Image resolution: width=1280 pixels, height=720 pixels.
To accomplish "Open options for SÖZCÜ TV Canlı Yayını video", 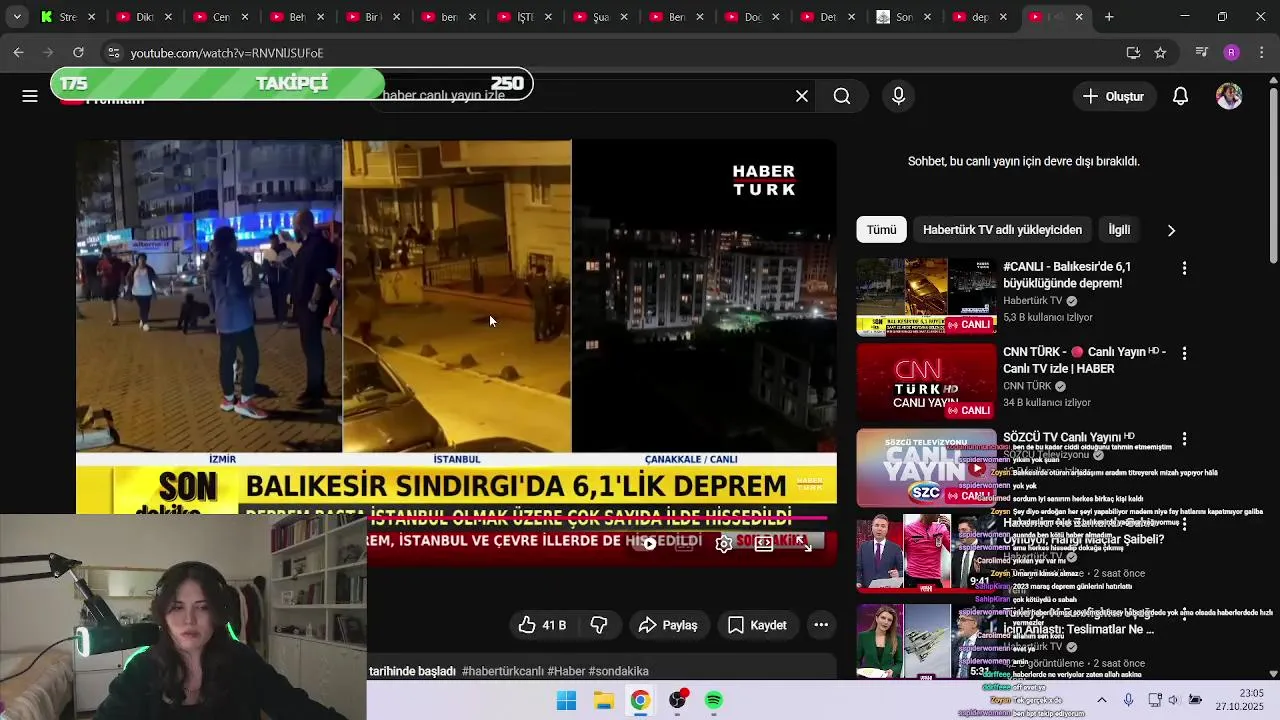I will tap(1184, 439).
